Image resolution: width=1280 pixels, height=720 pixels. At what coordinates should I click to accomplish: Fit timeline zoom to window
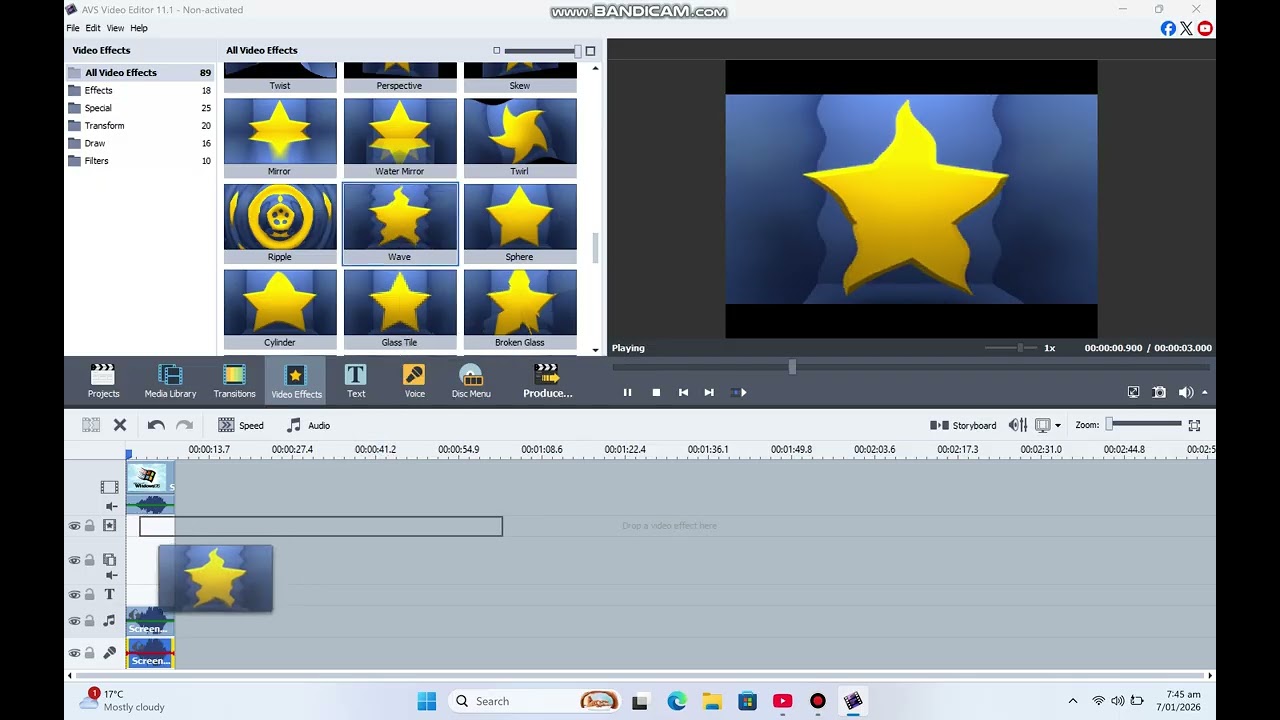[x=1194, y=425]
